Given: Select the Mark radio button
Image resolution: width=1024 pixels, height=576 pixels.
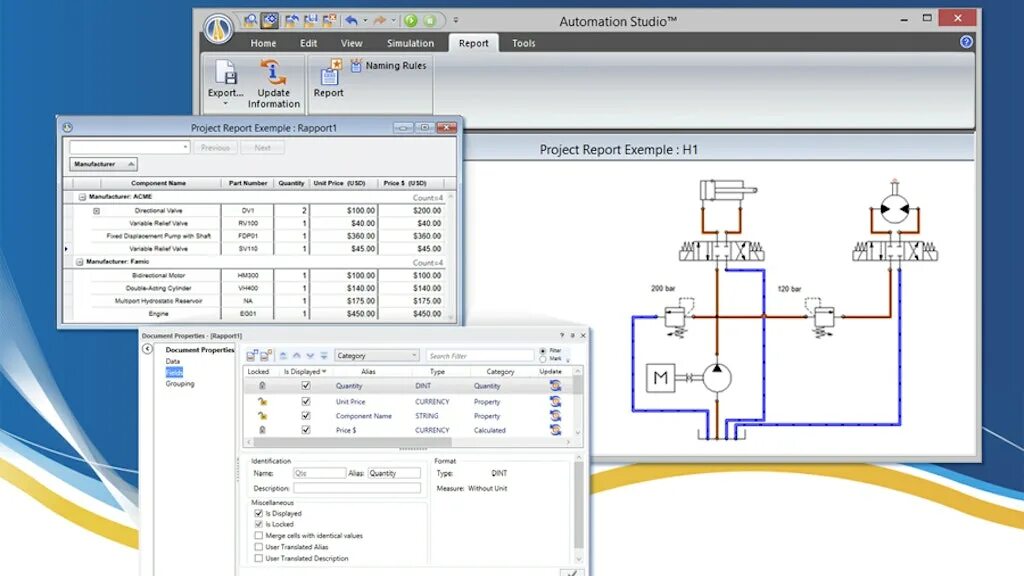Looking at the screenshot, I should (543, 359).
